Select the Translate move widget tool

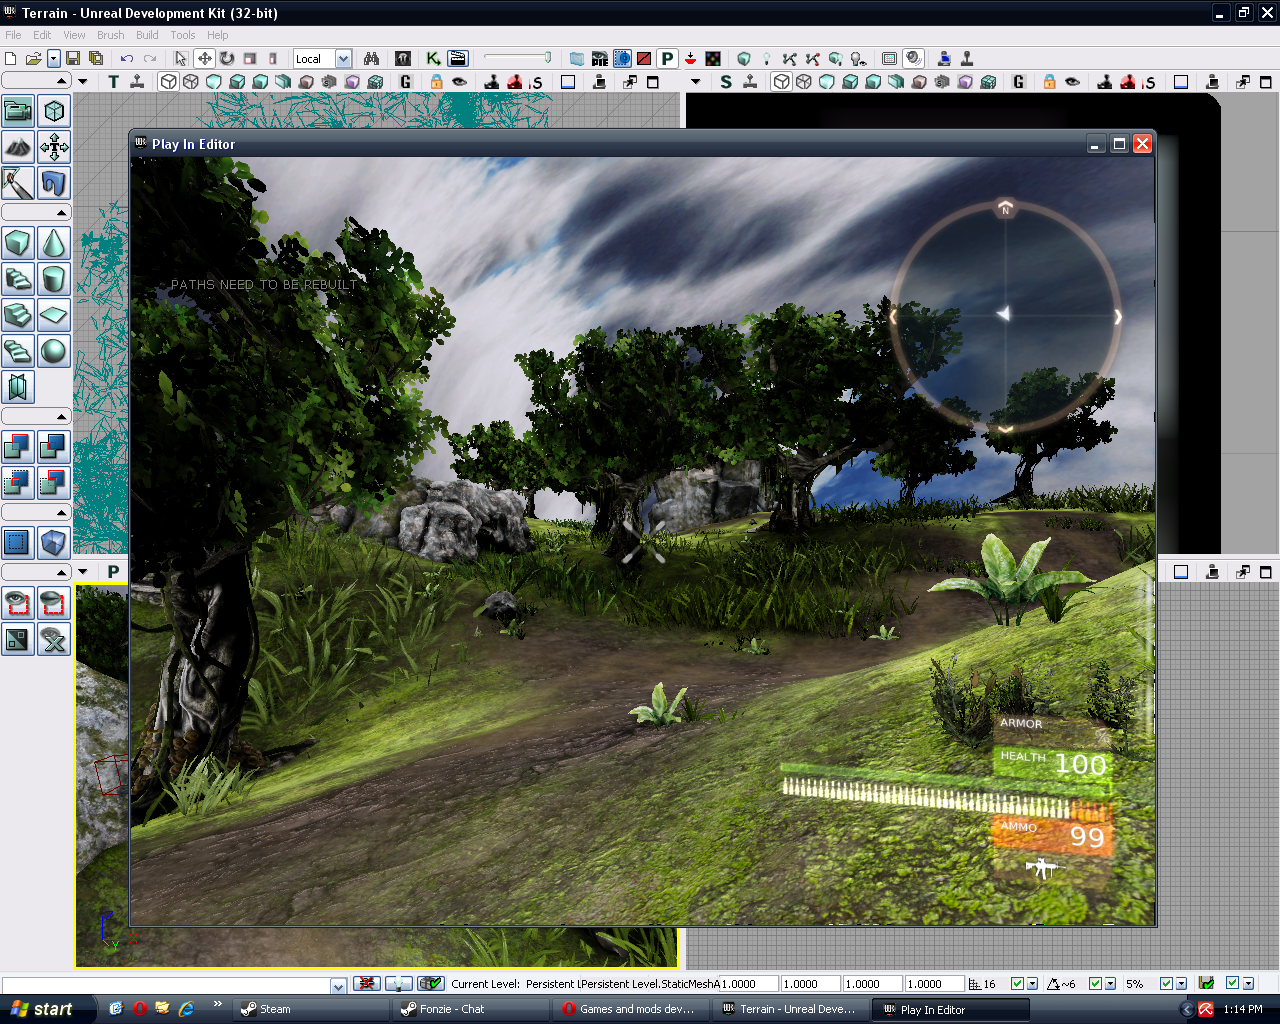tap(204, 59)
